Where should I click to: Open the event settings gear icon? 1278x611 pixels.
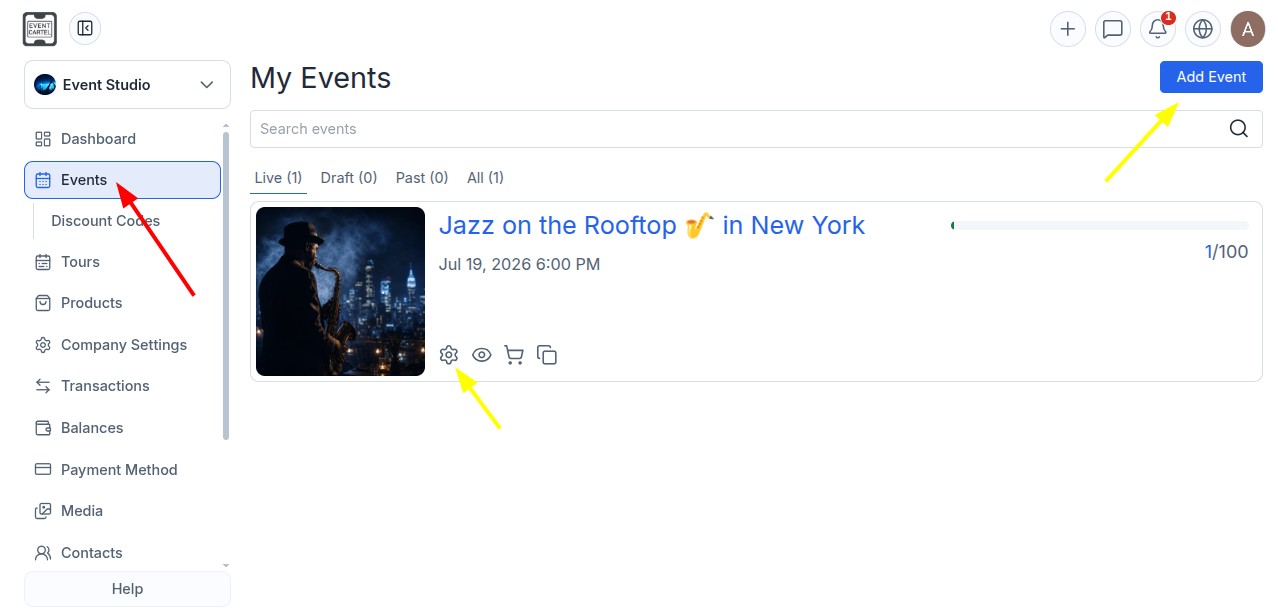click(448, 355)
